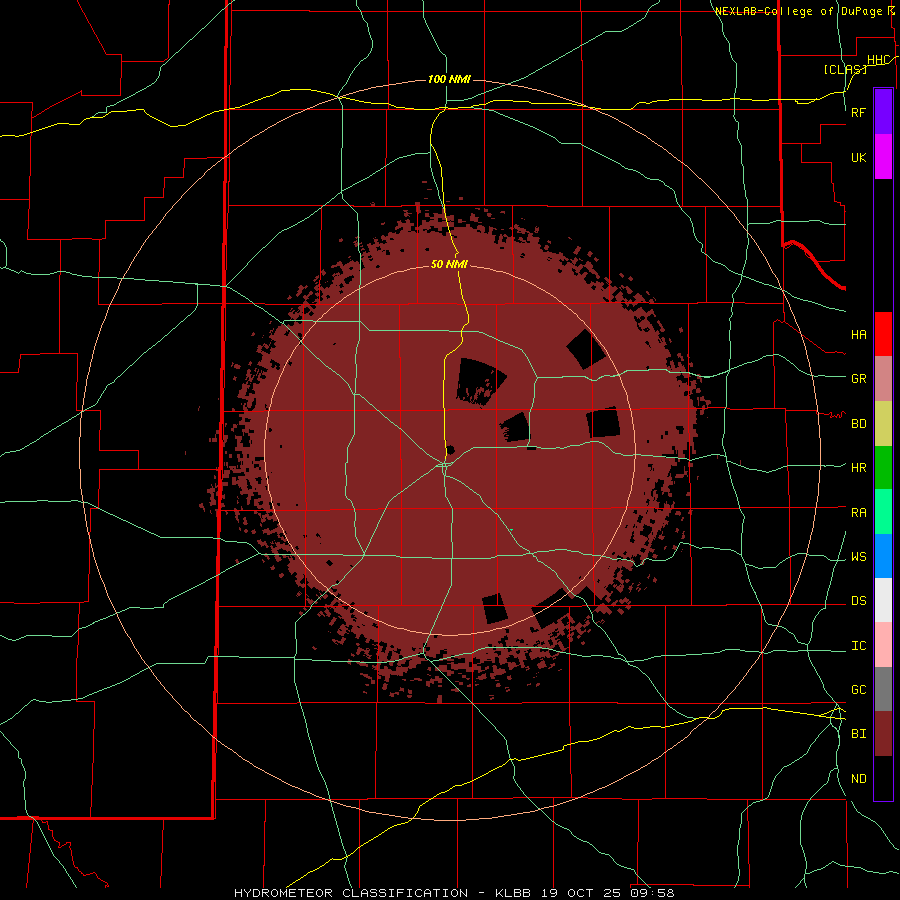Click the KLBB station identifier
This screenshot has width=900, height=900.
[x=513, y=893]
